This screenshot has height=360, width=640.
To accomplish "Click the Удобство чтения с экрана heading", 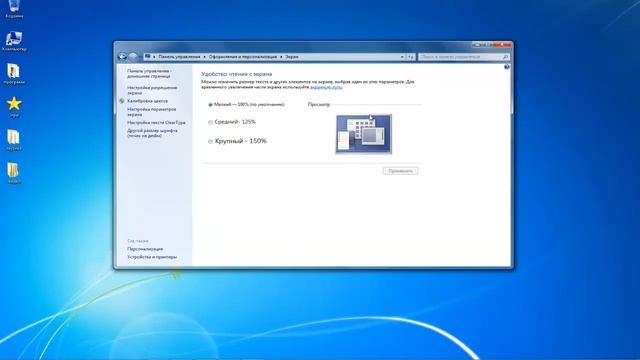I will pos(237,74).
